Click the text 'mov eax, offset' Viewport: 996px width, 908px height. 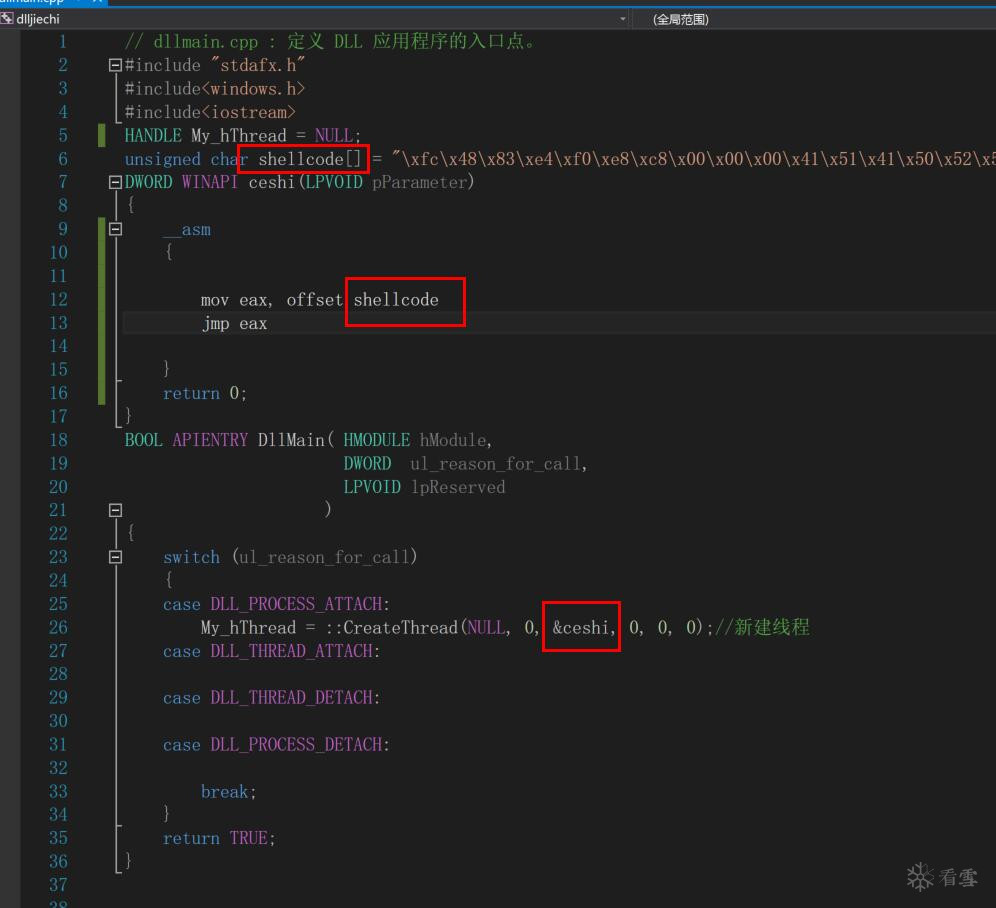(272, 299)
